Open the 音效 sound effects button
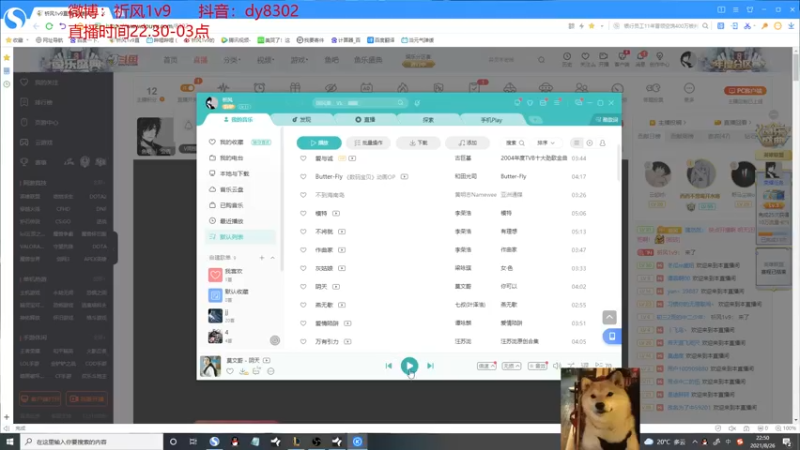The width and height of the screenshot is (800, 450). click(x=537, y=366)
